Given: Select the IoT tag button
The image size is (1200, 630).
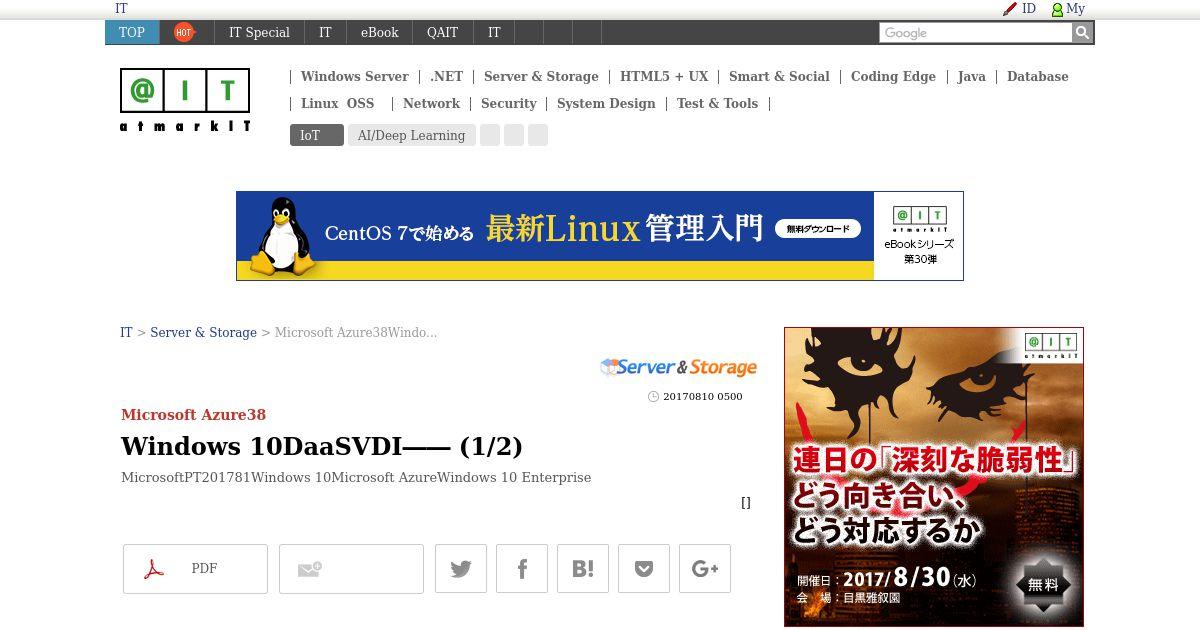Looking at the screenshot, I should pos(316,135).
